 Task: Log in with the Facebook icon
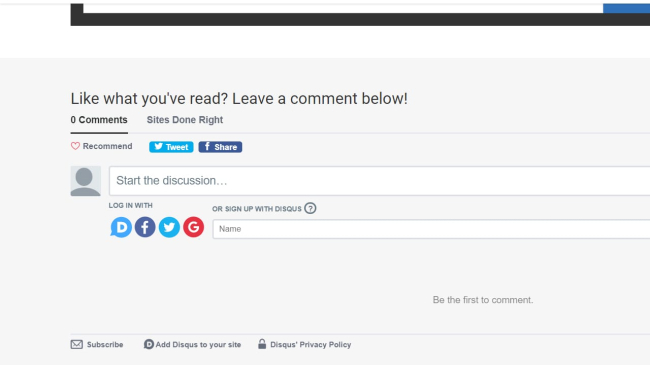tap(145, 227)
